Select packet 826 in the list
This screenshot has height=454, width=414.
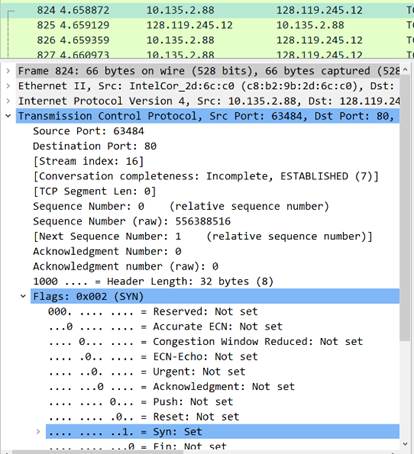tap(207, 40)
